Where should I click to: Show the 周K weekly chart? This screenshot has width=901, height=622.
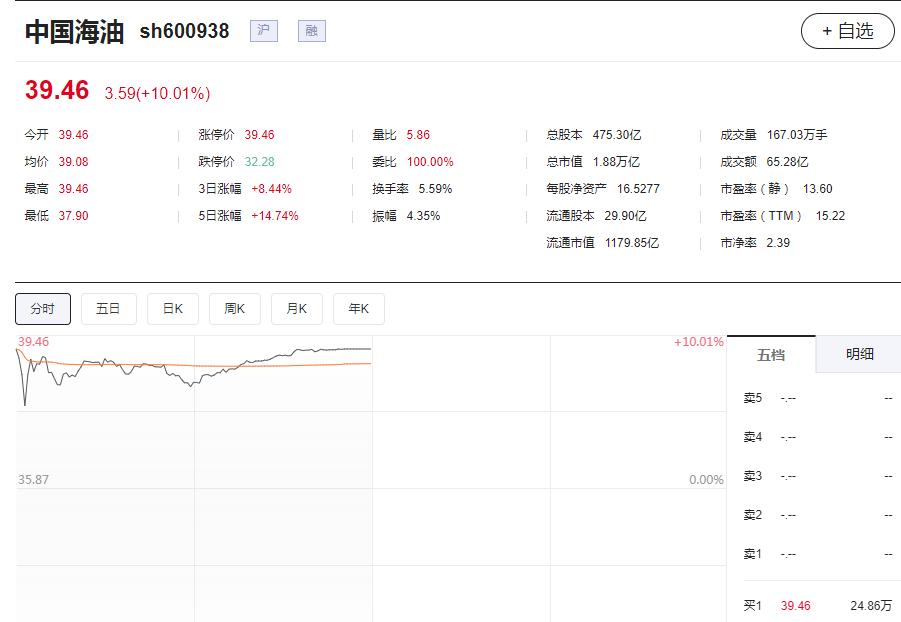235,309
